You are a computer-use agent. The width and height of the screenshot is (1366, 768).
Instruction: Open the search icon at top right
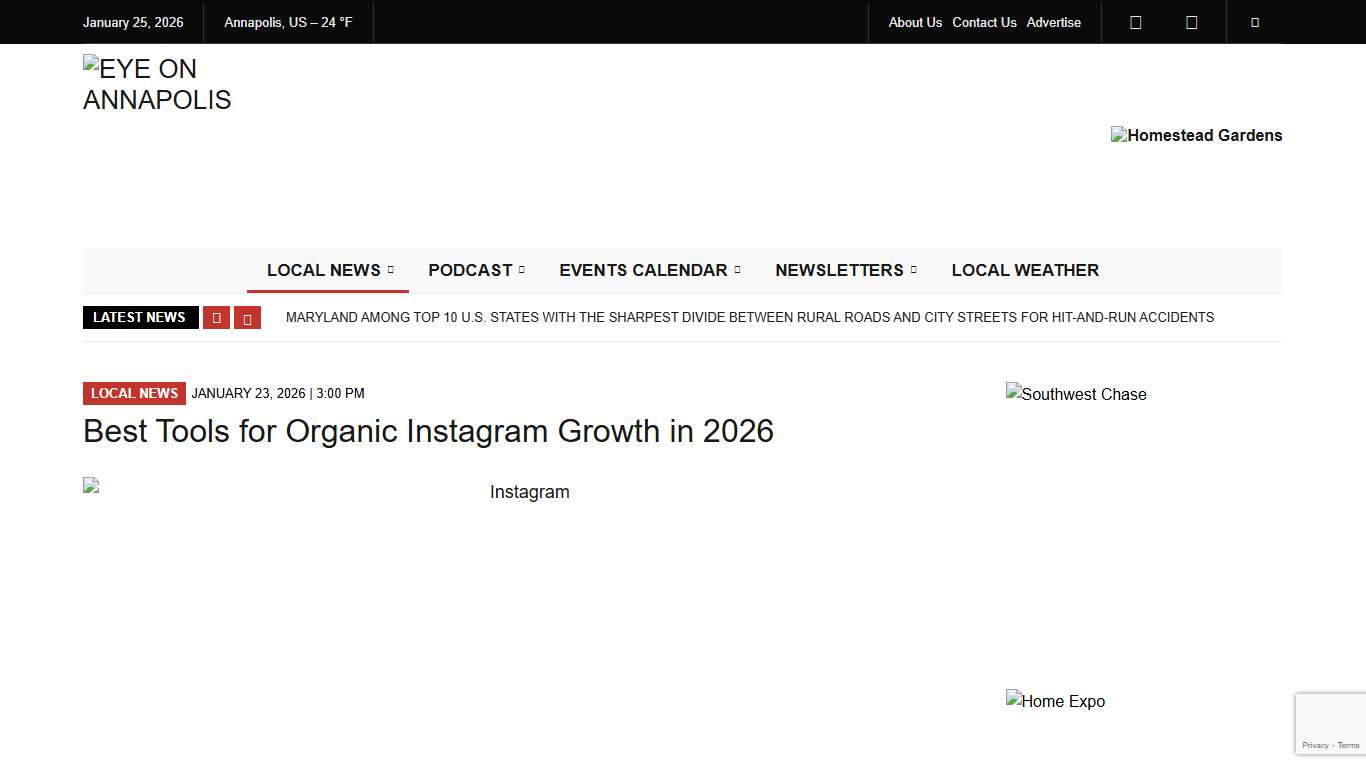pos(1255,22)
